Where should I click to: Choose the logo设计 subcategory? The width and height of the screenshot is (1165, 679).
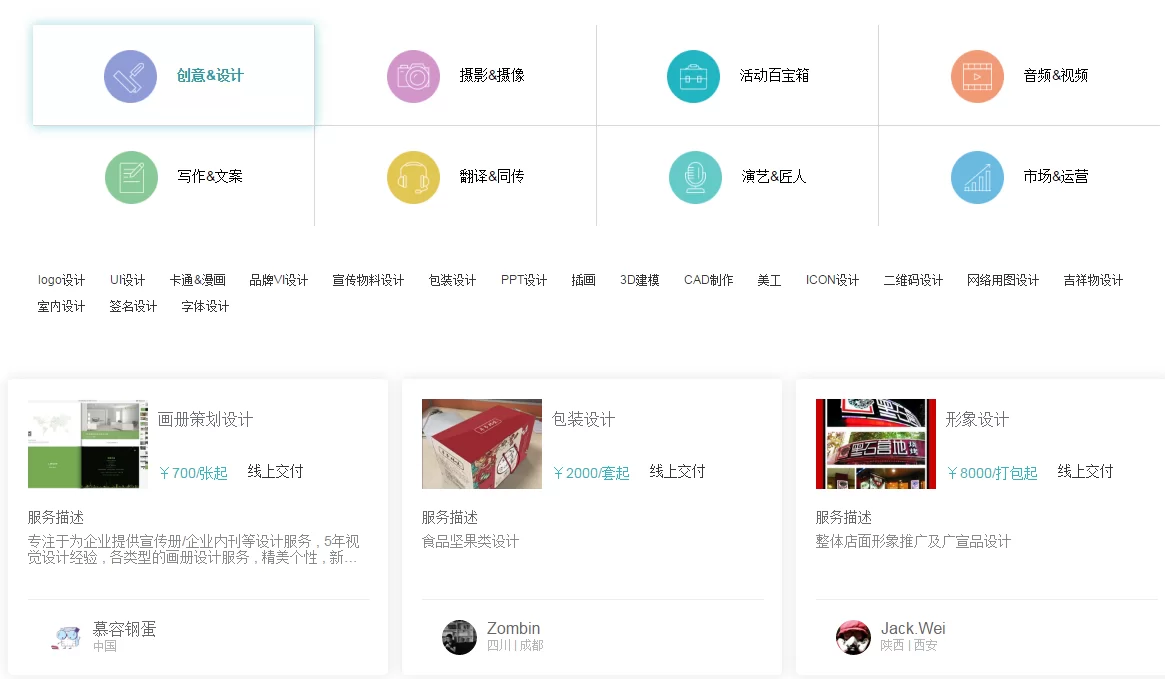pos(62,280)
